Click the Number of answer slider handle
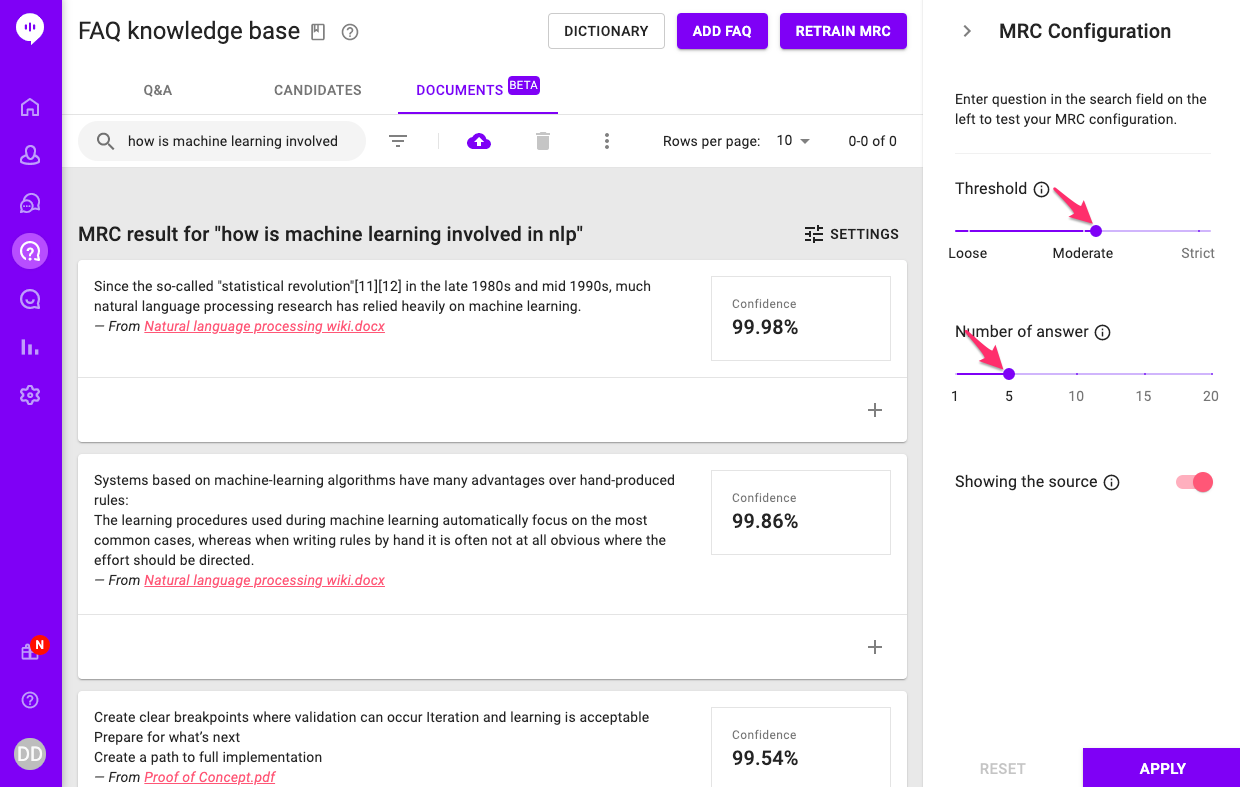 pos(1009,374)
